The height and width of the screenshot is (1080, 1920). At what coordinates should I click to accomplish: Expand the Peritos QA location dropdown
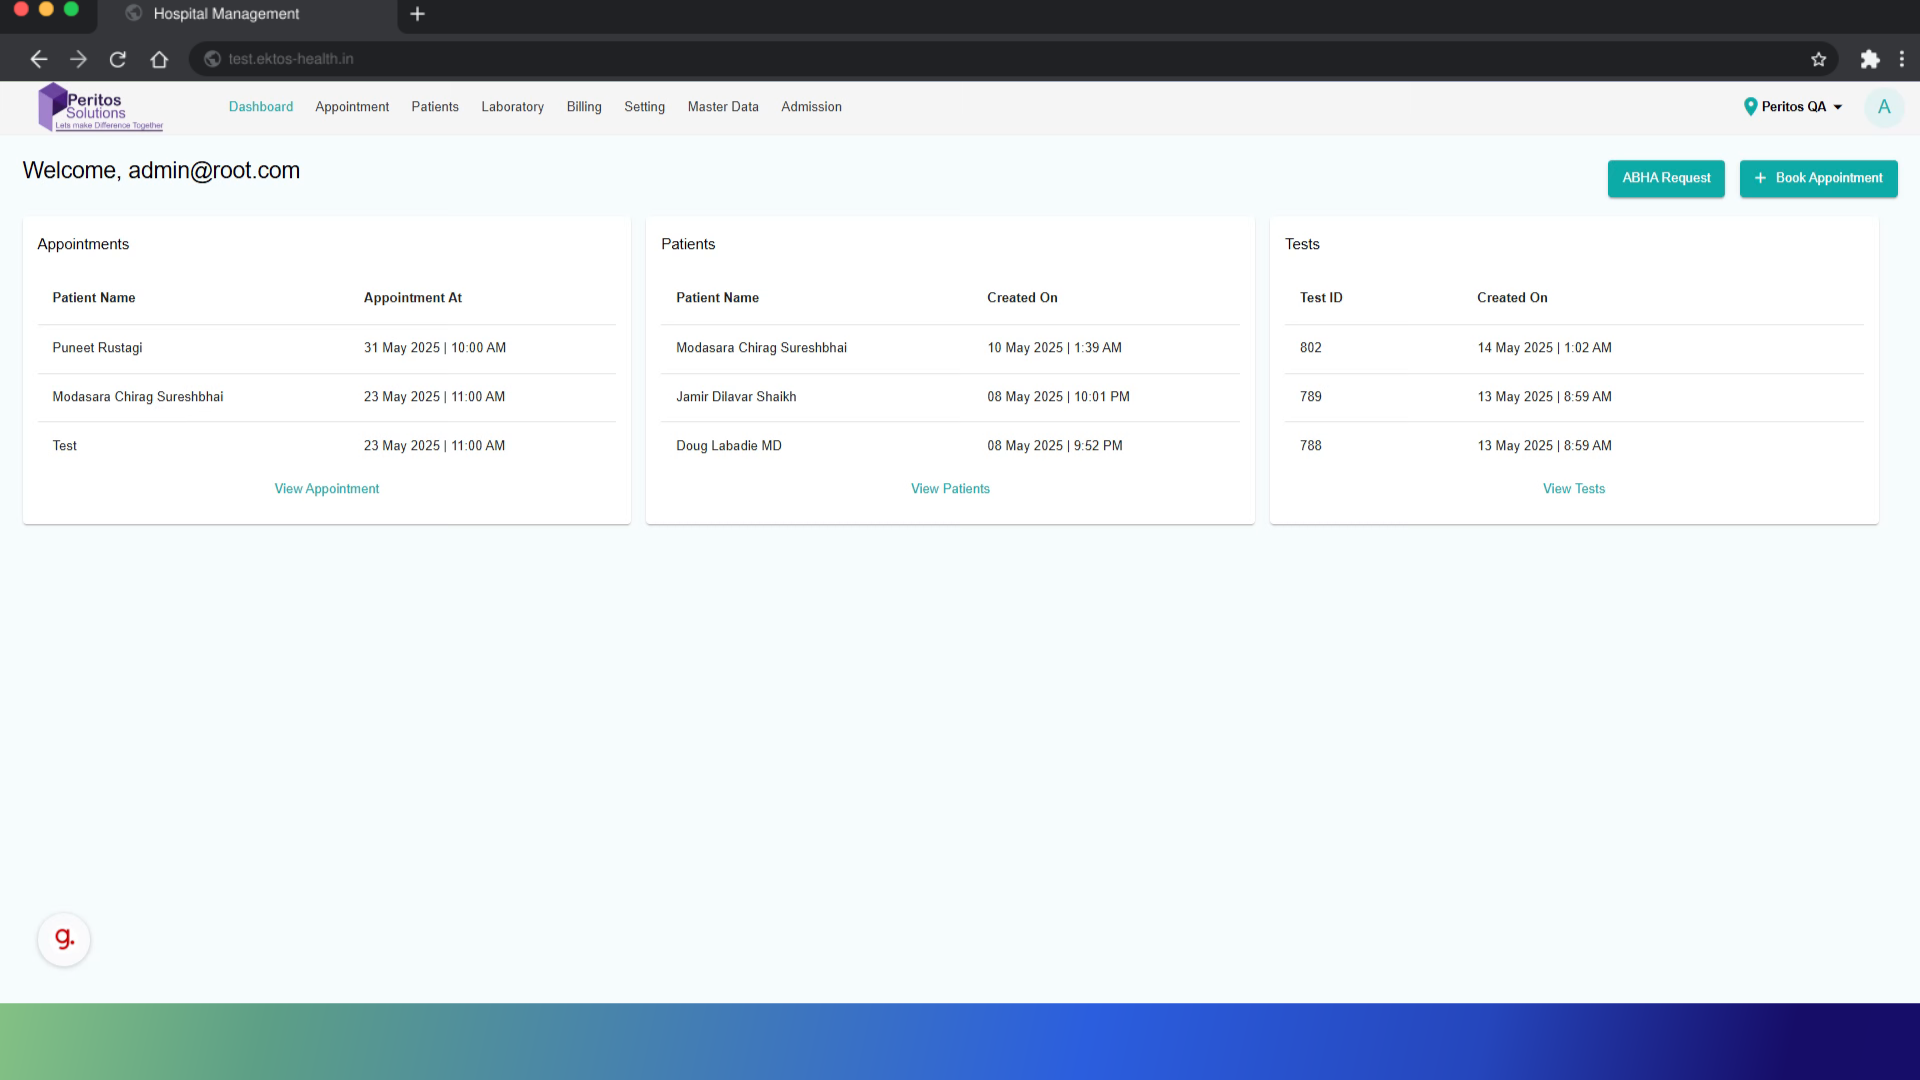pyautogui.click(x=1794, y=107)
